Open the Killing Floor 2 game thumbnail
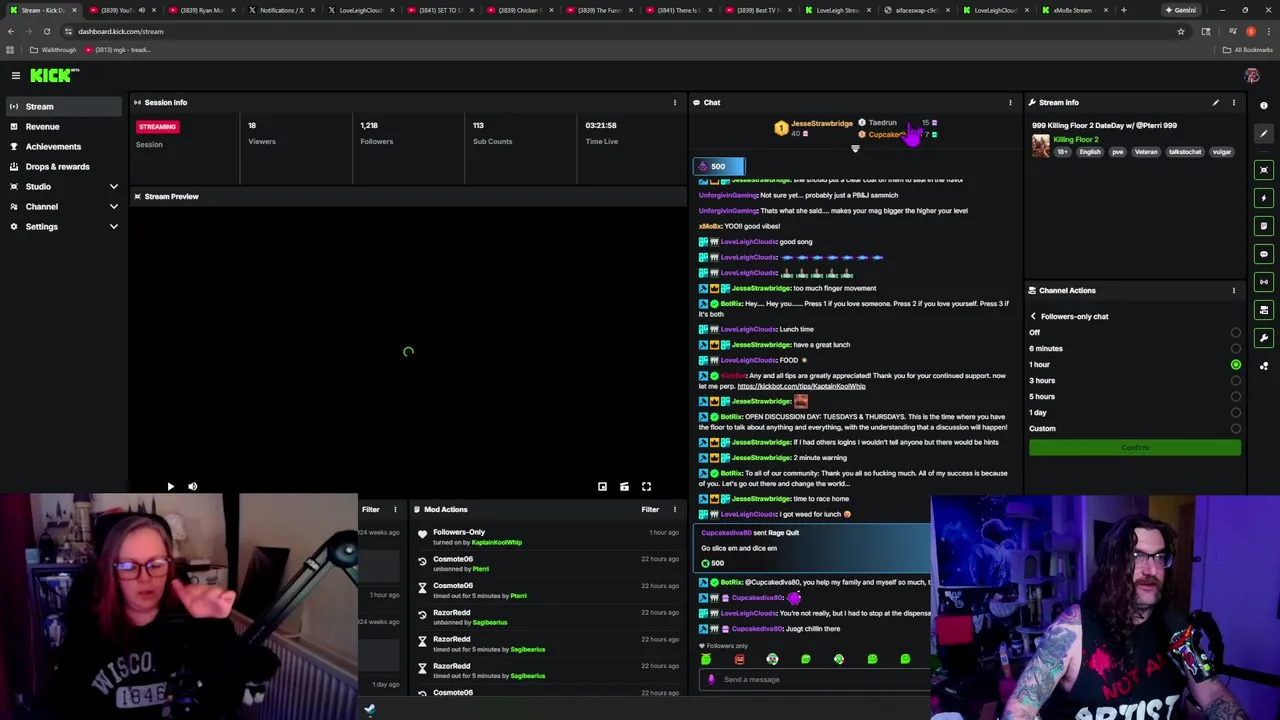Image resolution: width=1280 pixels, height=720 pixels. (1041, 145)
